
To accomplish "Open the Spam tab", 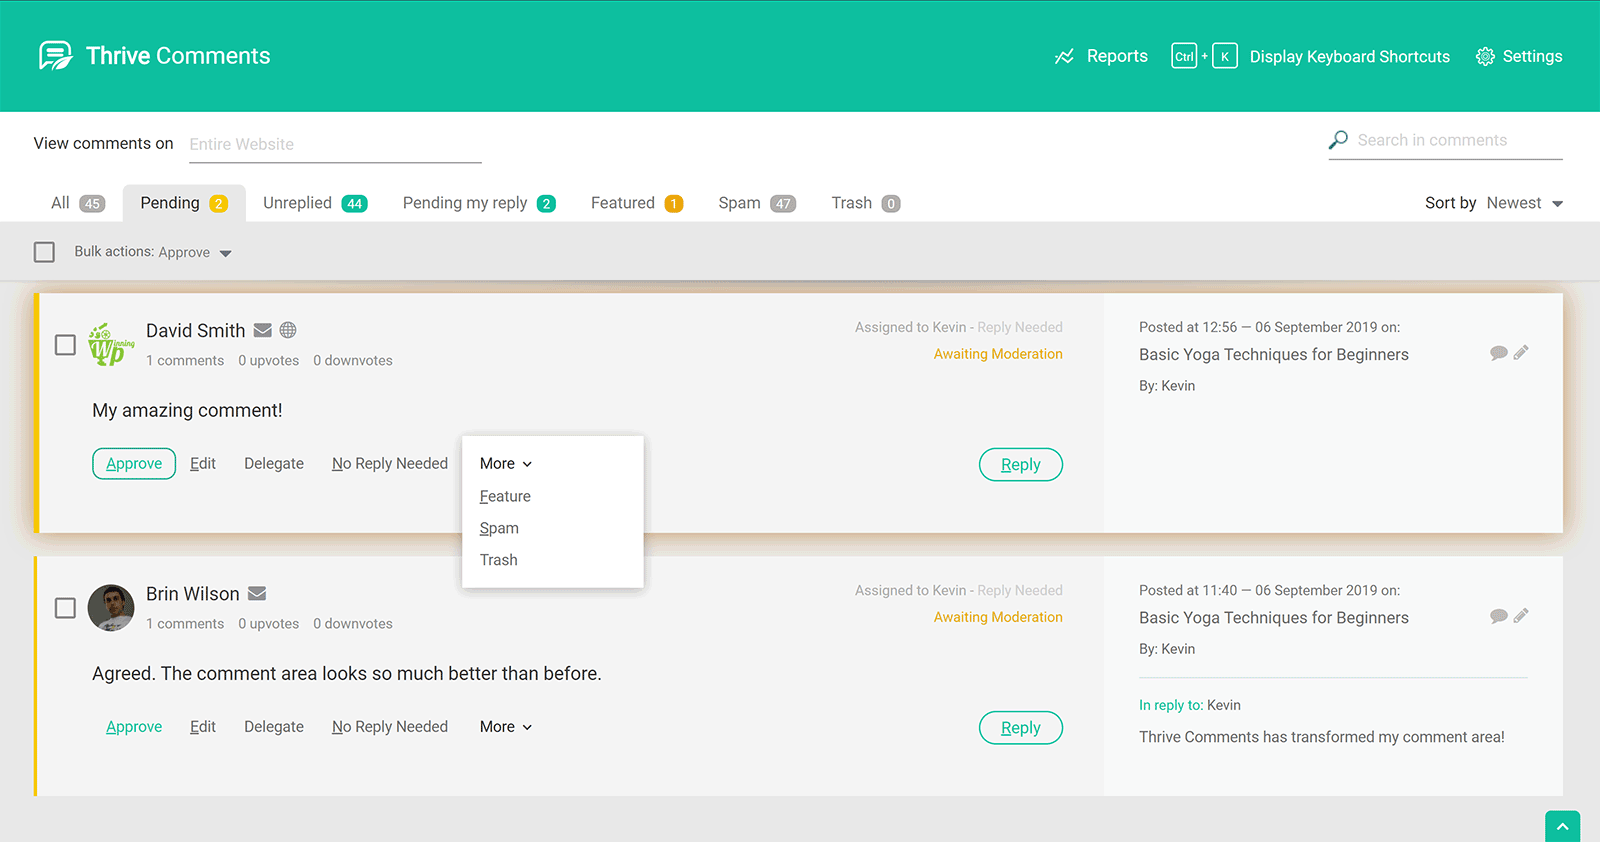I will pos(757,203).
